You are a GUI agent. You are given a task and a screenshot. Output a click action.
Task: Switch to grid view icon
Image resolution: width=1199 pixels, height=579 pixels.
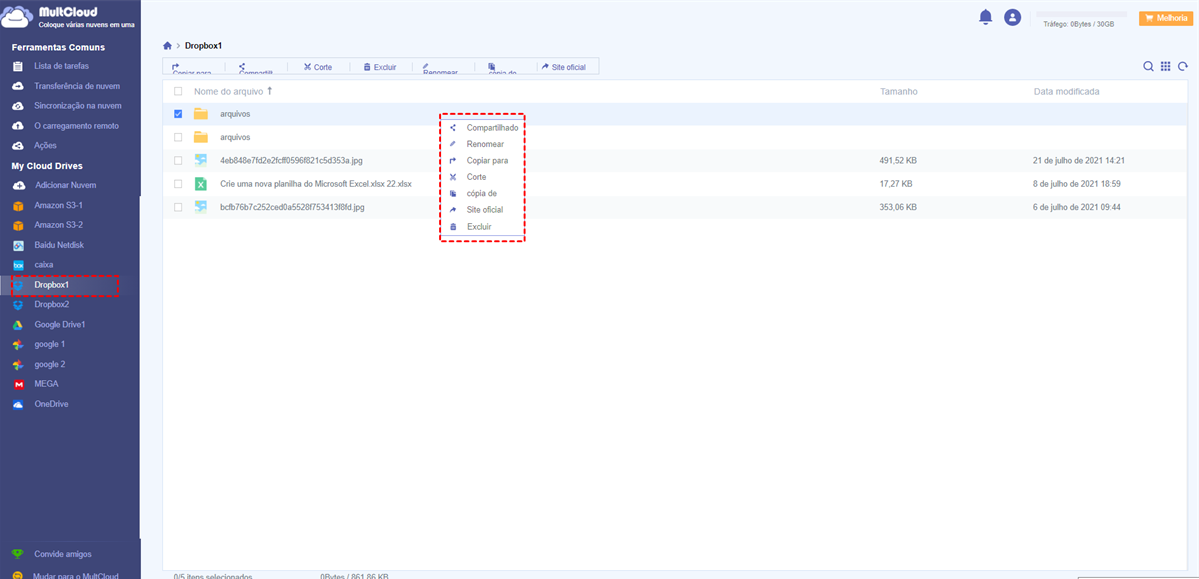point(1165,67)
